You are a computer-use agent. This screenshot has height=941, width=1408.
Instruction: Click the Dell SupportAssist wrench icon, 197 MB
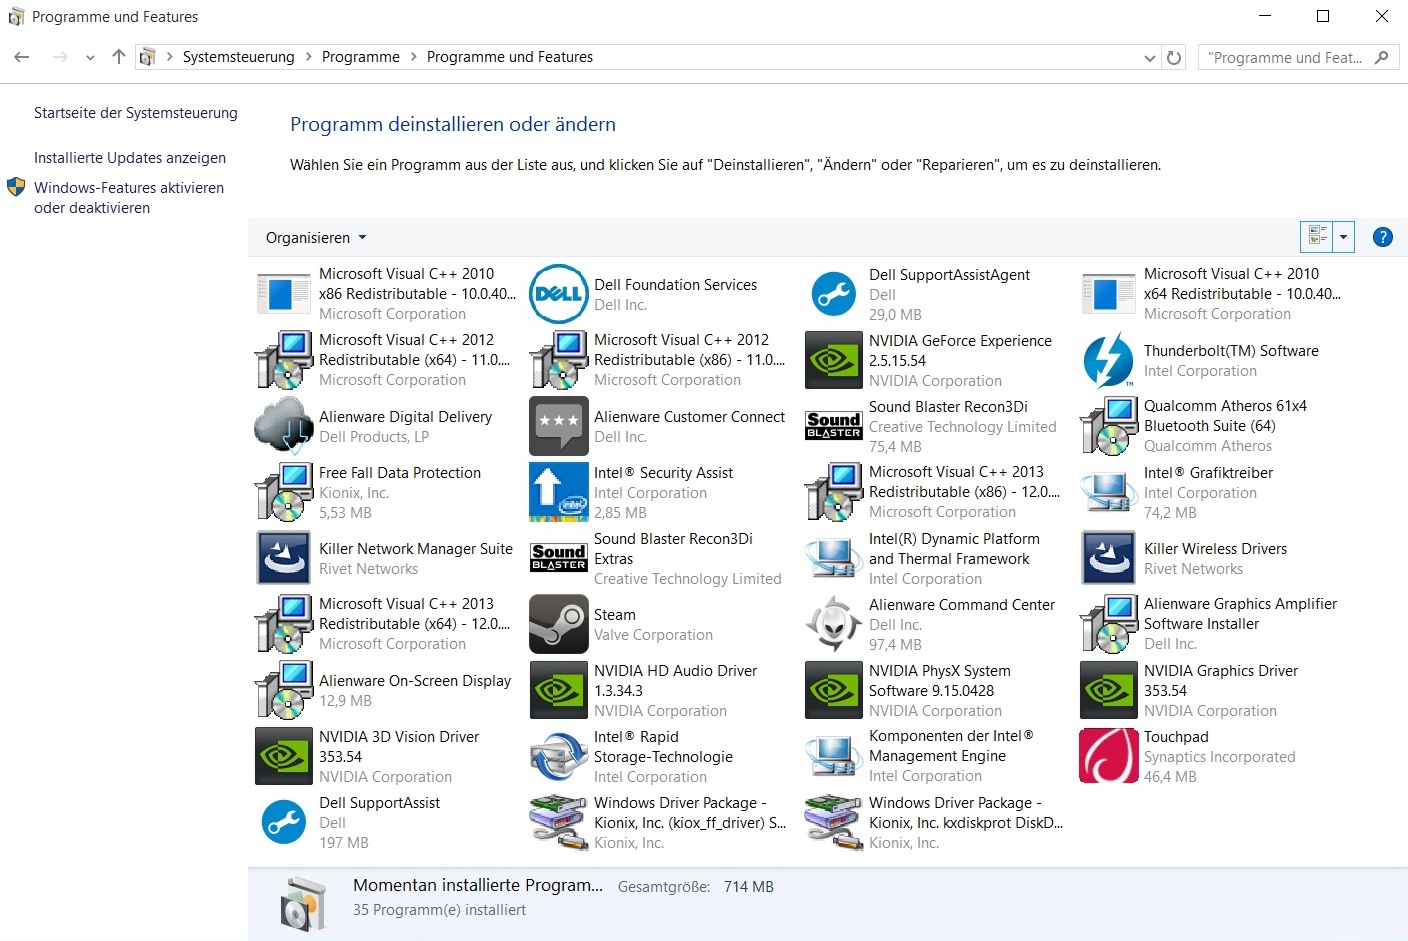284,822
